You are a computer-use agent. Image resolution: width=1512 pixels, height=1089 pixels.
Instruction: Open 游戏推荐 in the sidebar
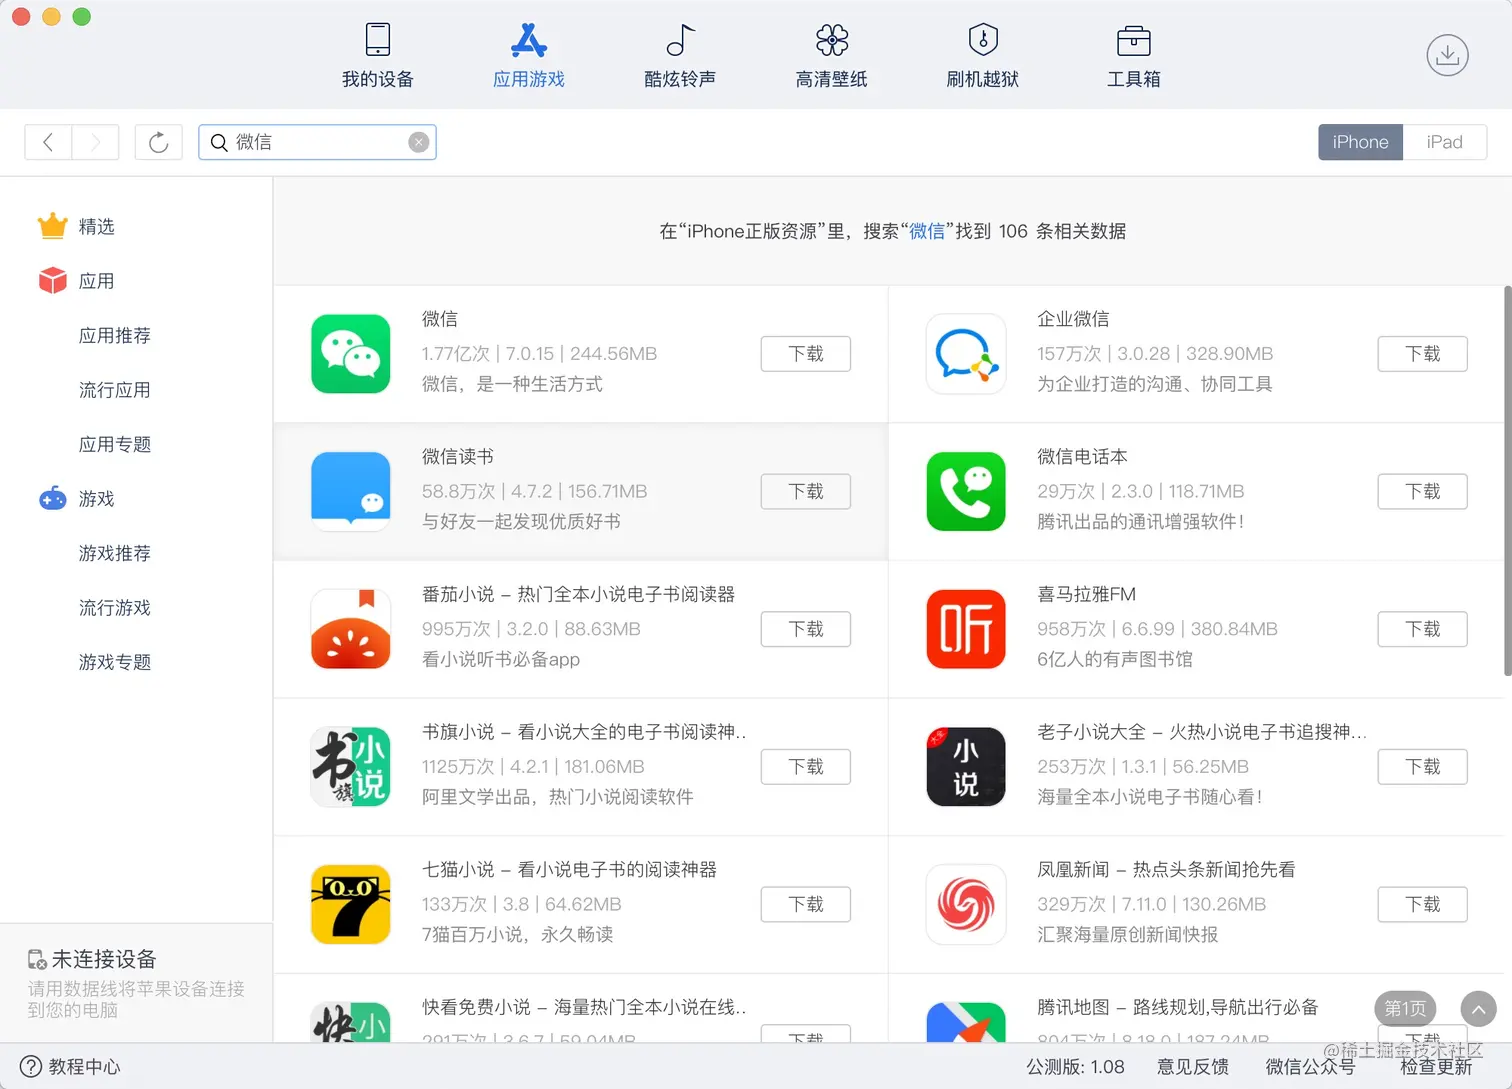pos(114,553)
